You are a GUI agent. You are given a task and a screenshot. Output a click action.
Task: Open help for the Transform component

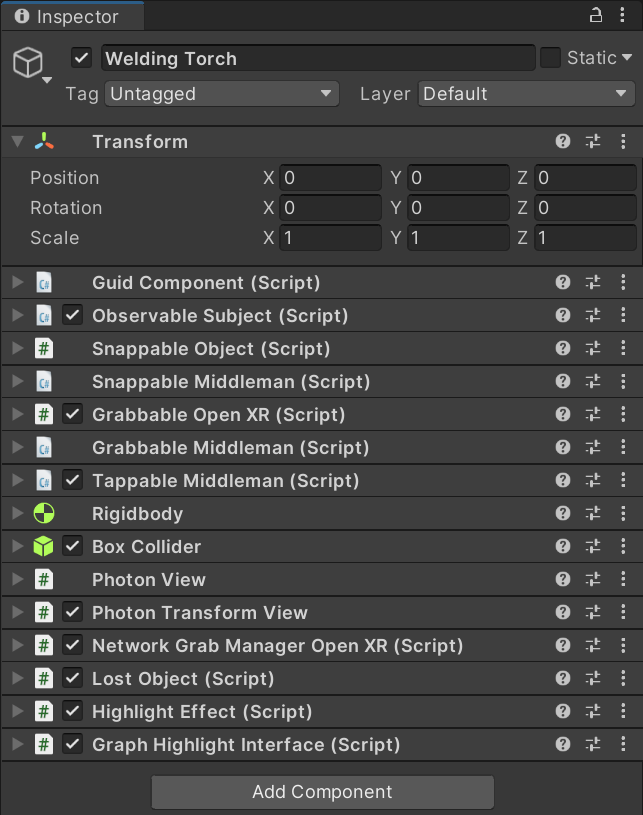click(563, 142)
